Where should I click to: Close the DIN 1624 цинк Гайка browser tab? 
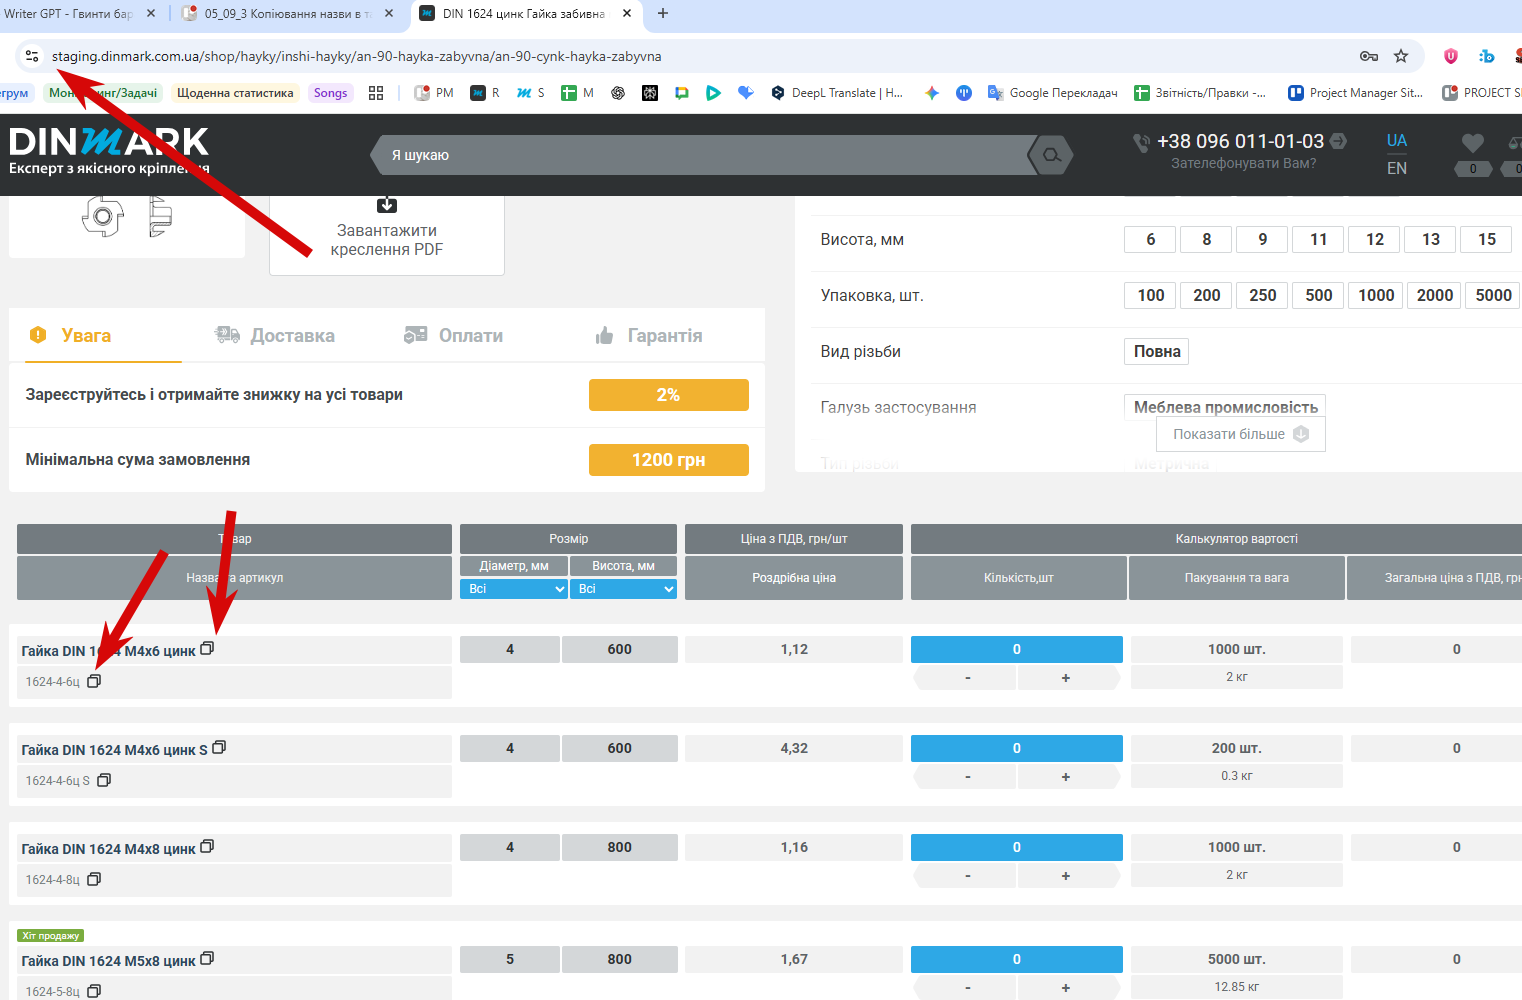[627, 14]
